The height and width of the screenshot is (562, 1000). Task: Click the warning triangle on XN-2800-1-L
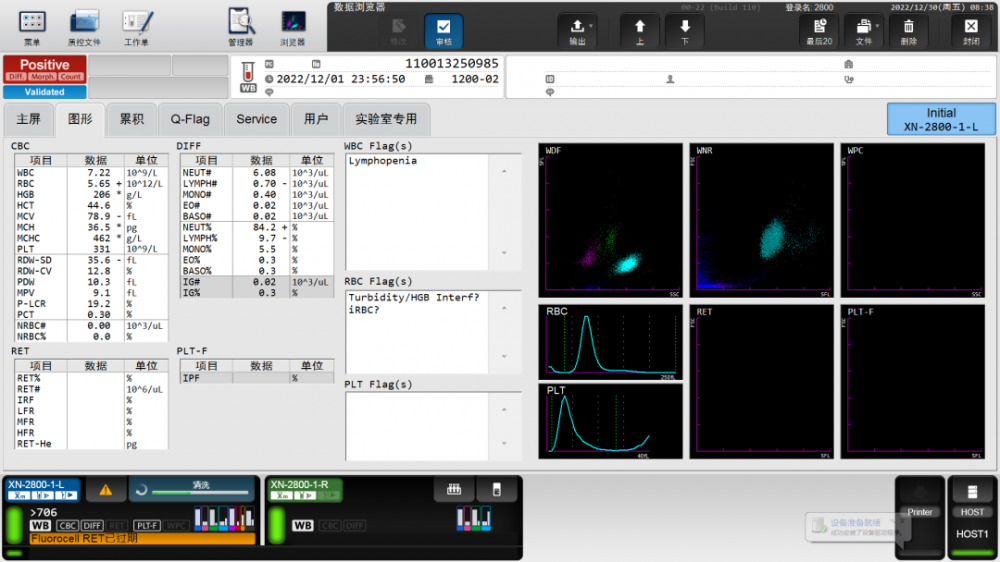click(105, 490)
